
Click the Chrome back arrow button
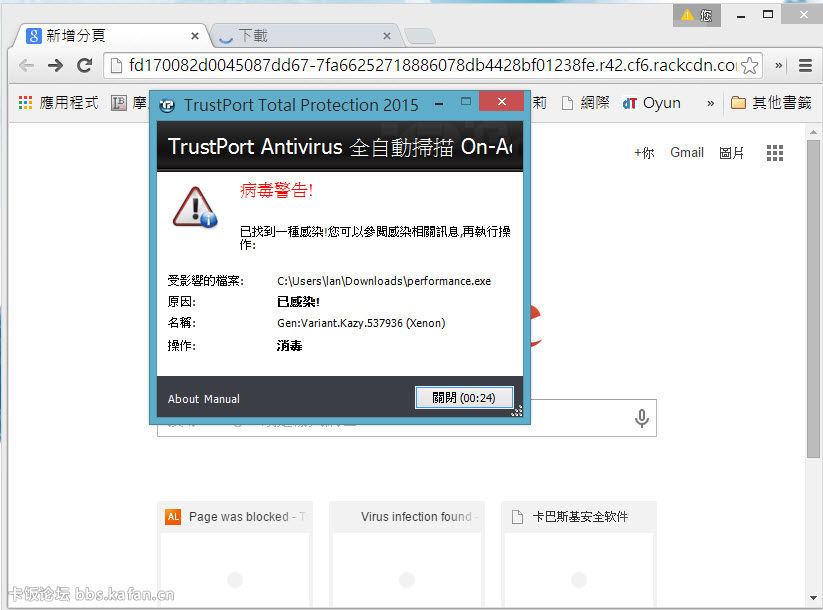pos(26,65)
